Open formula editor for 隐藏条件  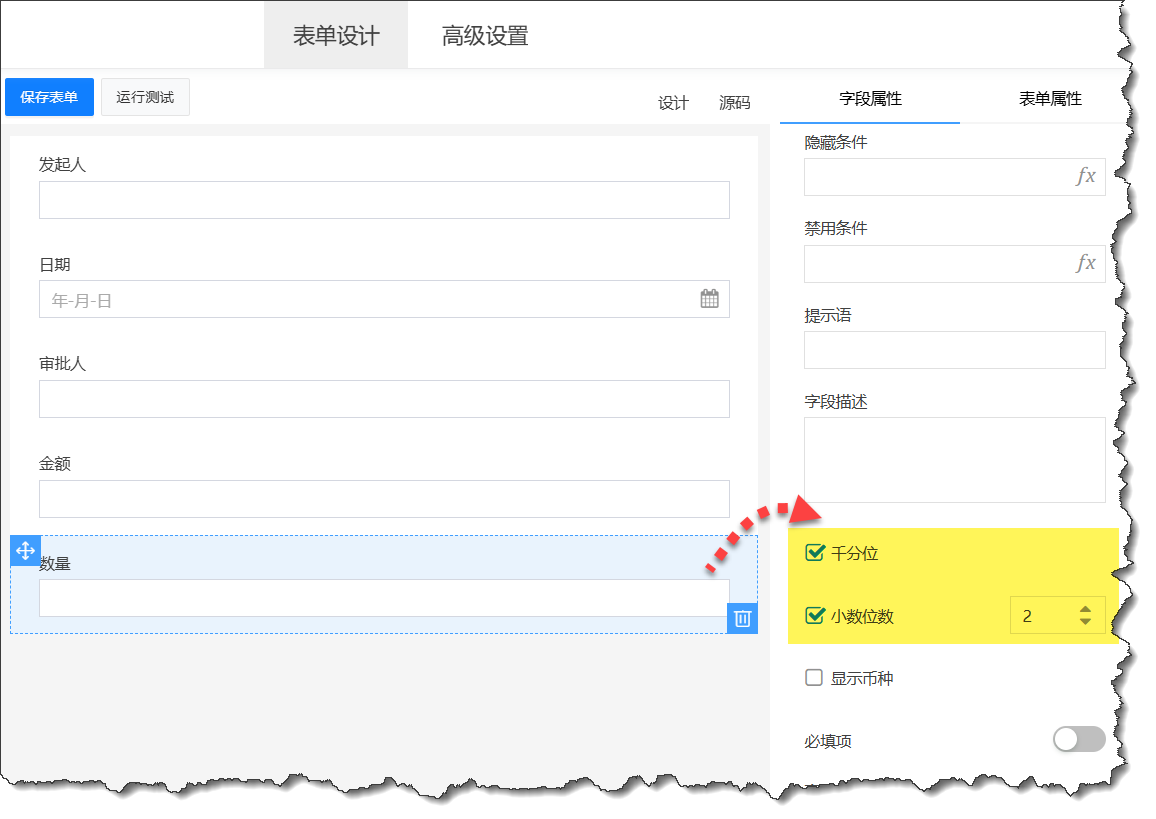pos(1085,177)
